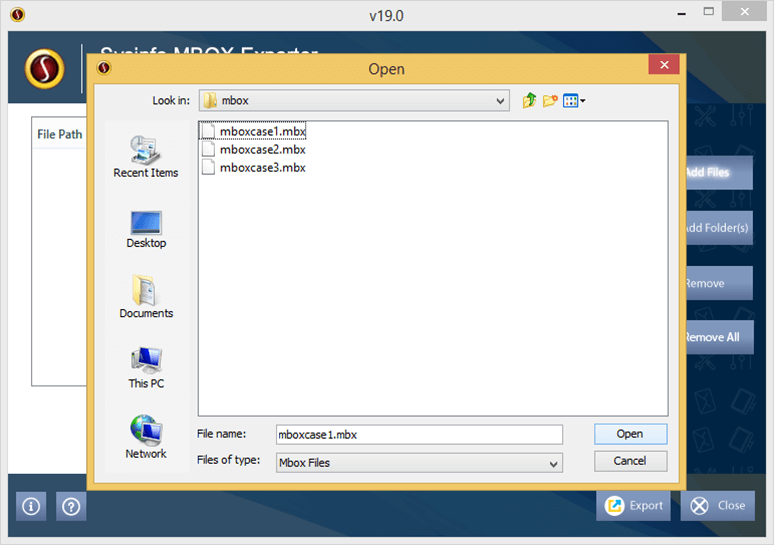775x545 pixels.
Task: Open the view menu icon
Action: tap(574, 101)
